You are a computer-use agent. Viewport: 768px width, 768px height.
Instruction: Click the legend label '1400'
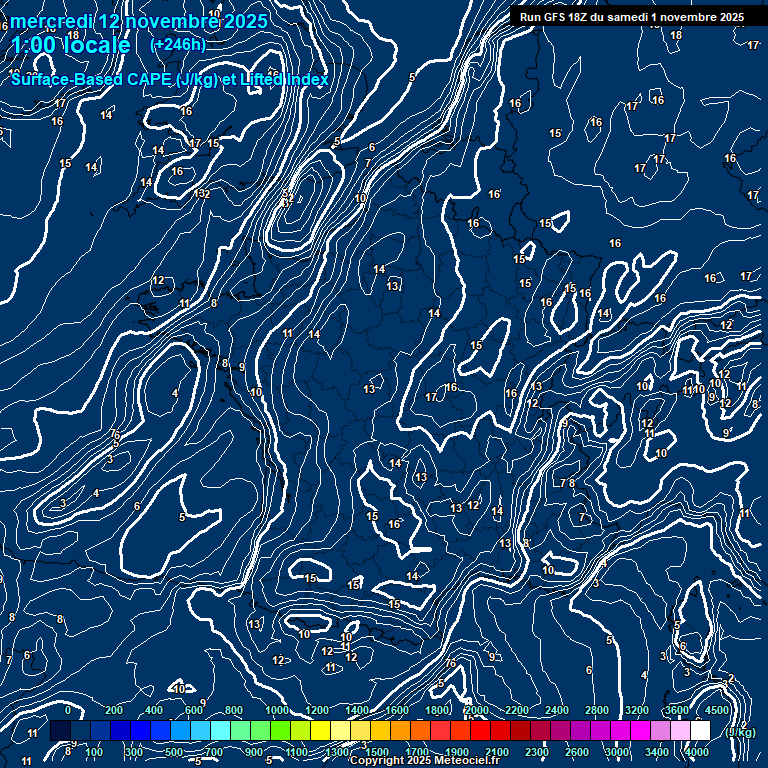click(357, 710)
